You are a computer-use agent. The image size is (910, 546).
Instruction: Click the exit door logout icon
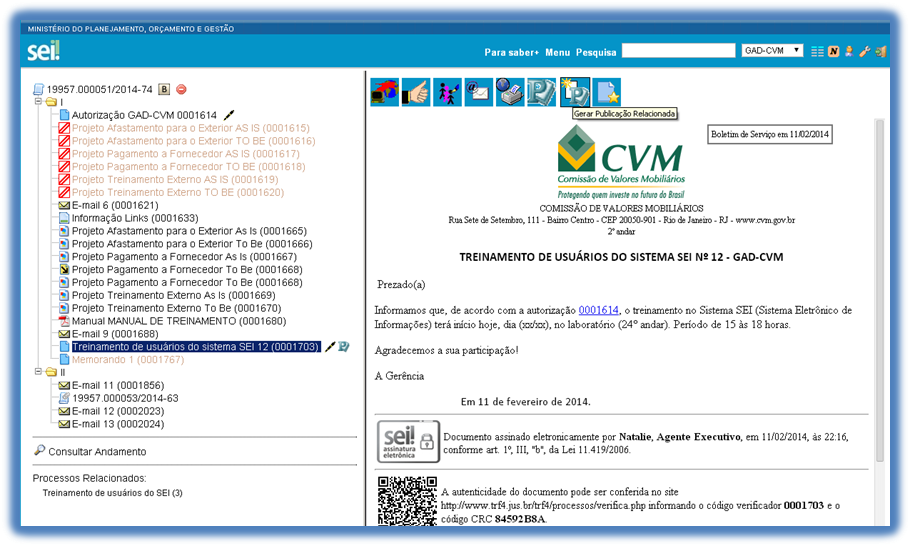(881, 52)
